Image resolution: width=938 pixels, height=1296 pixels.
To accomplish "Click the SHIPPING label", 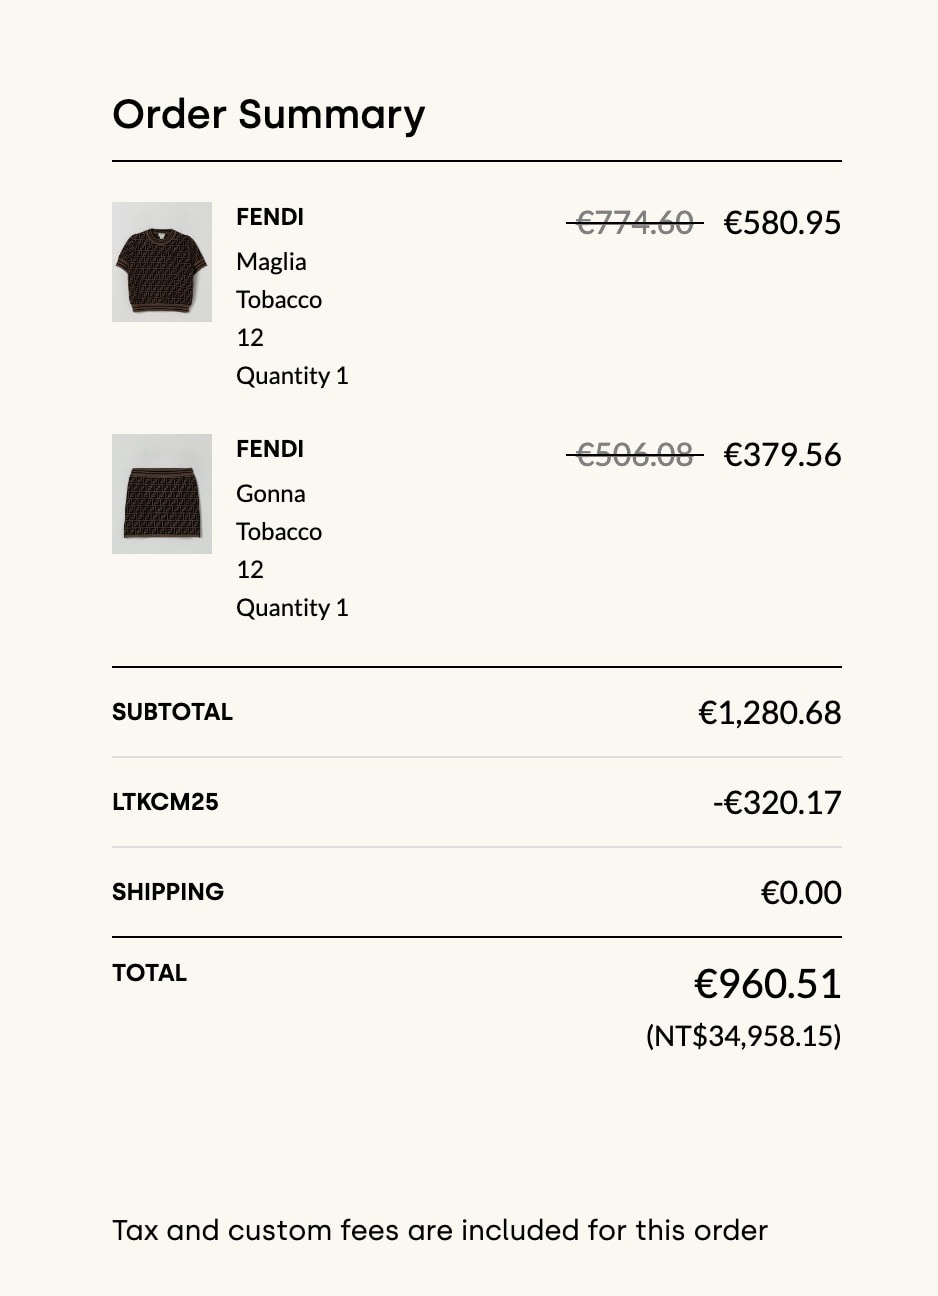I will (x=168, y=892).
